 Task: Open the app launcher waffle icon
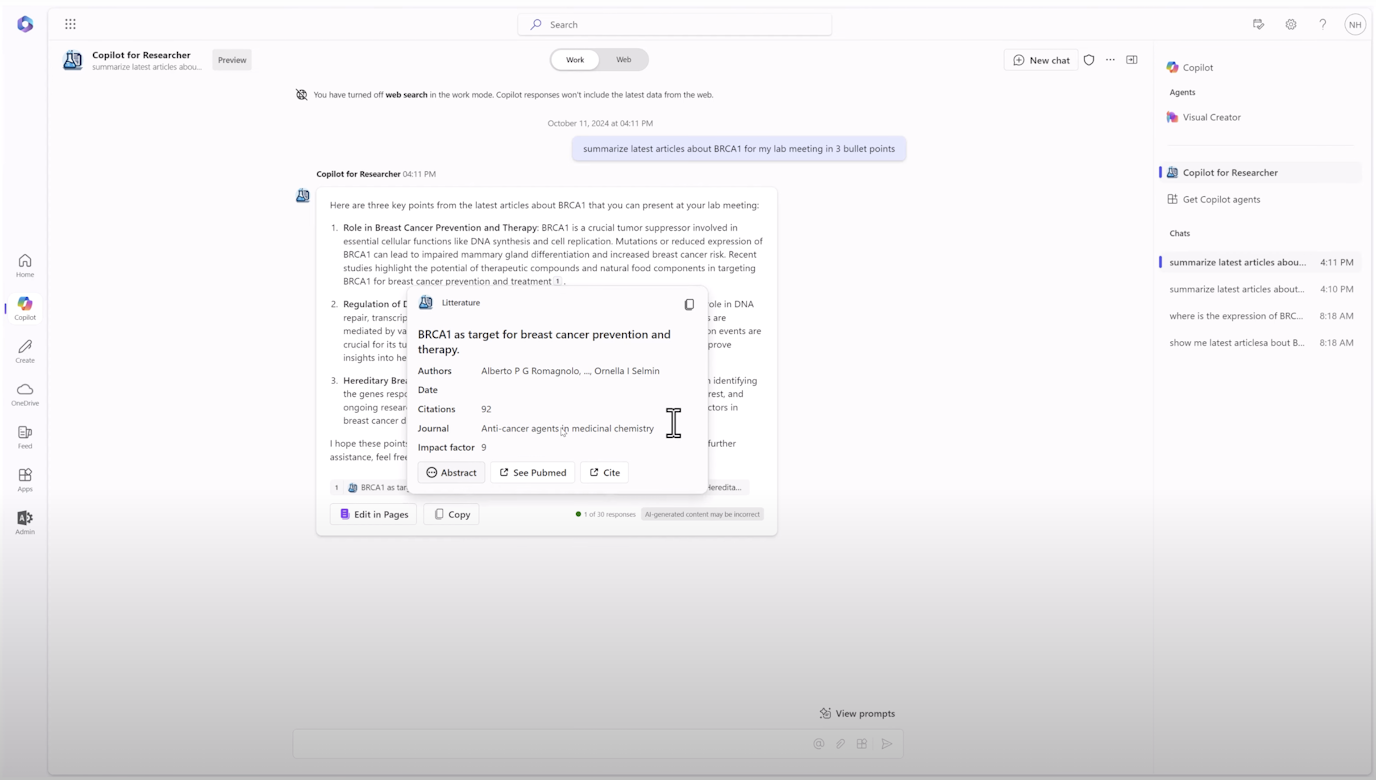pyautogui.click(x=70, y=24)
